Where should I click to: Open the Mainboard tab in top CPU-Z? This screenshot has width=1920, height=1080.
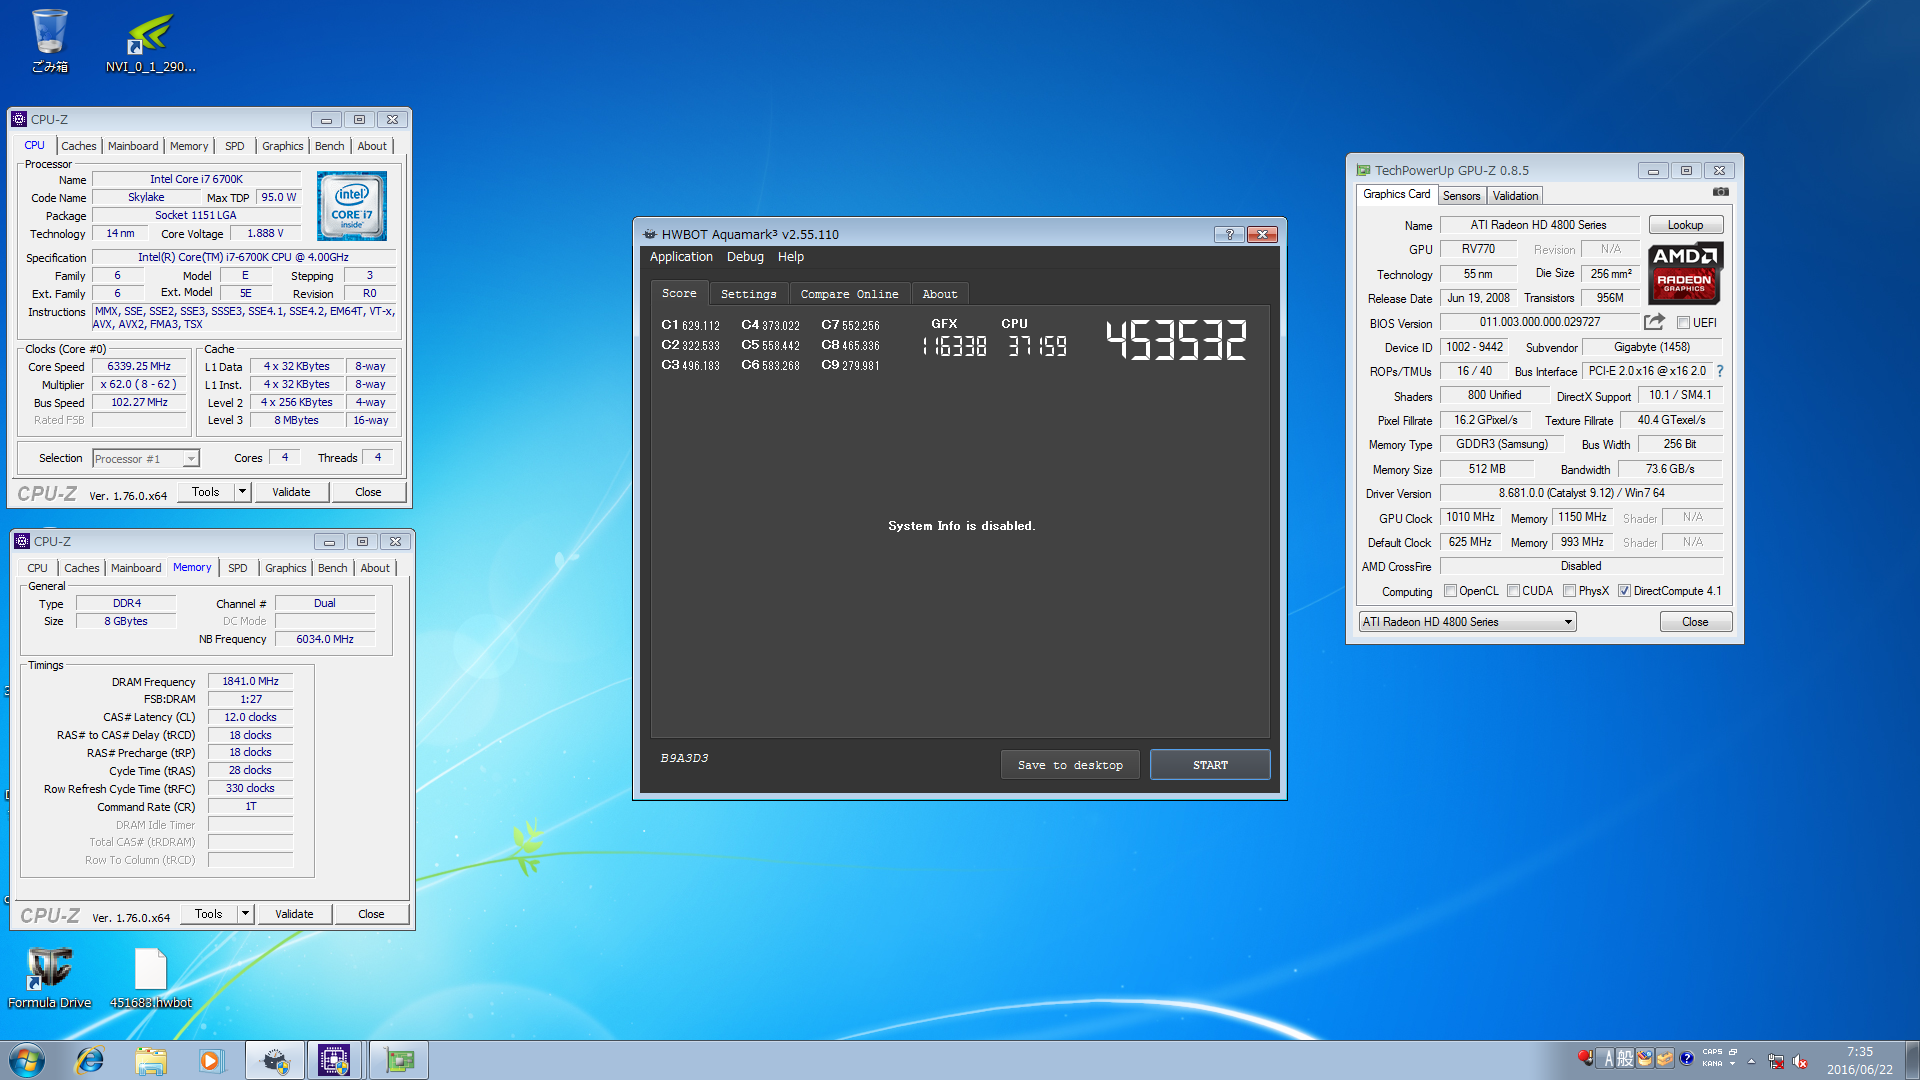pyautogui.click(x=133, y=146)
